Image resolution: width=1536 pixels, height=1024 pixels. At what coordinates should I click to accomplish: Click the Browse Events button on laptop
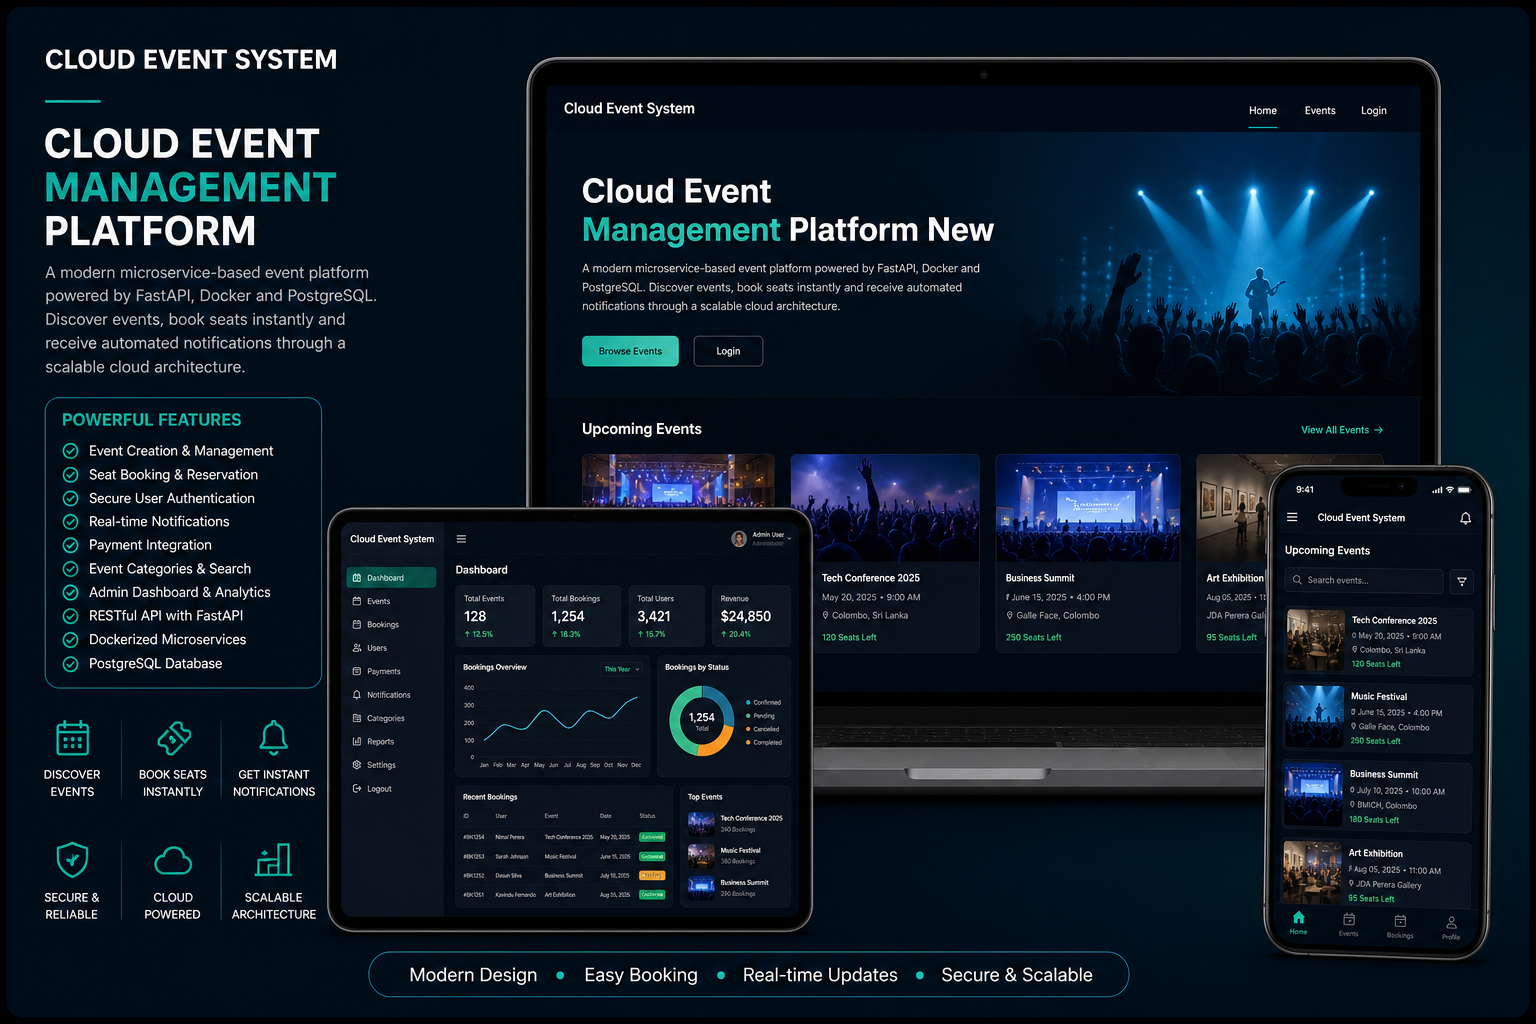pos(630,351)
